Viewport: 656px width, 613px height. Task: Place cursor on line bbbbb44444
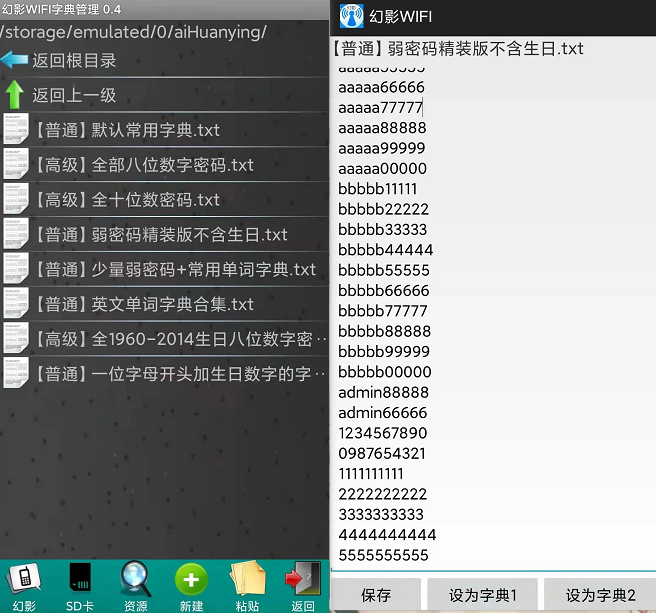click(385, 250)
